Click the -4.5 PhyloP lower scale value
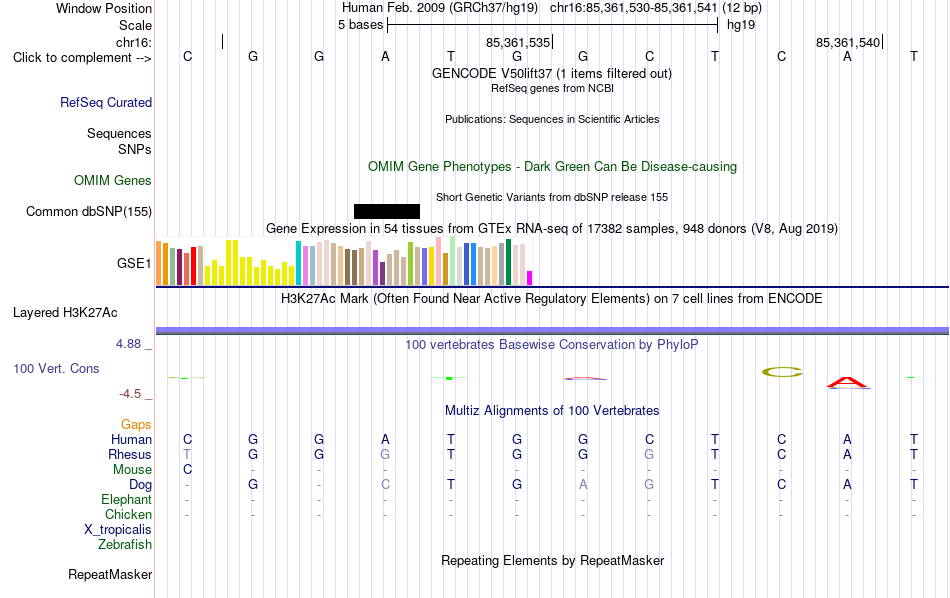 [x=130, y=394]
